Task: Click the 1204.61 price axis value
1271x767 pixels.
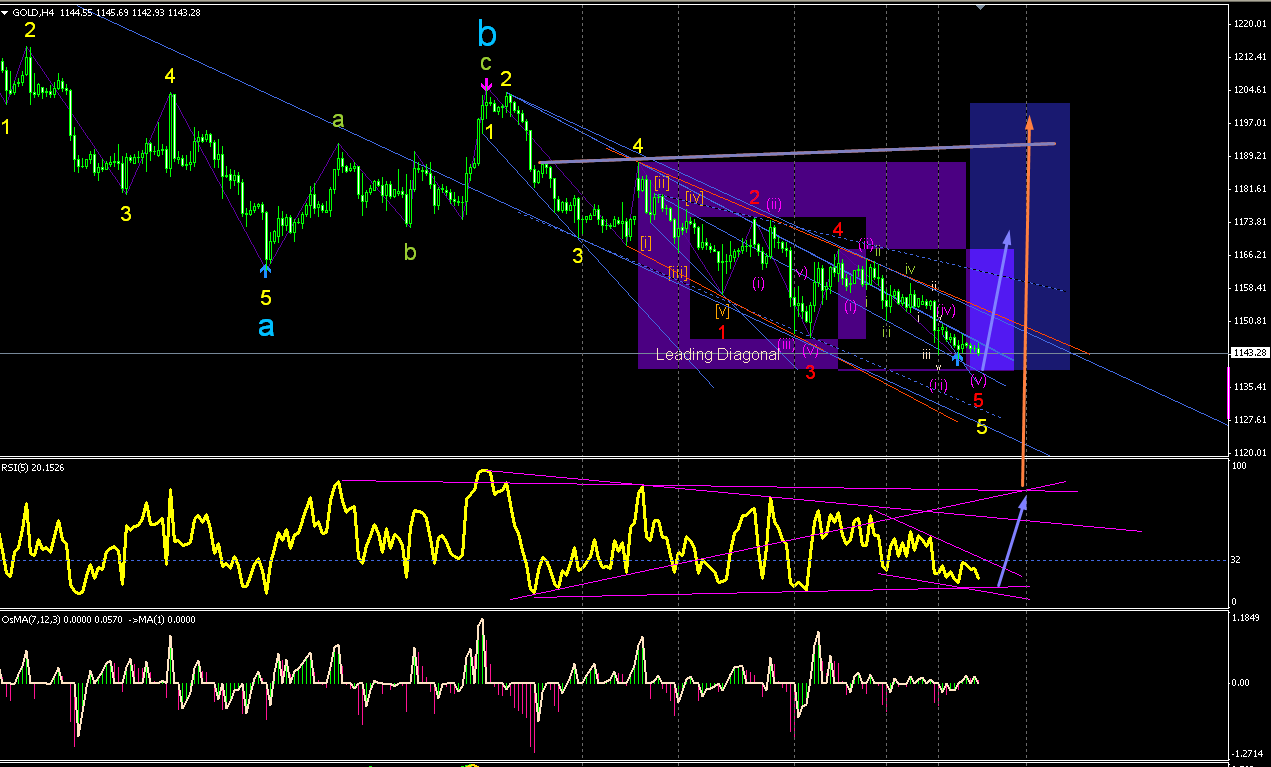Action: pyautogui.click(x=1249, y=89)
